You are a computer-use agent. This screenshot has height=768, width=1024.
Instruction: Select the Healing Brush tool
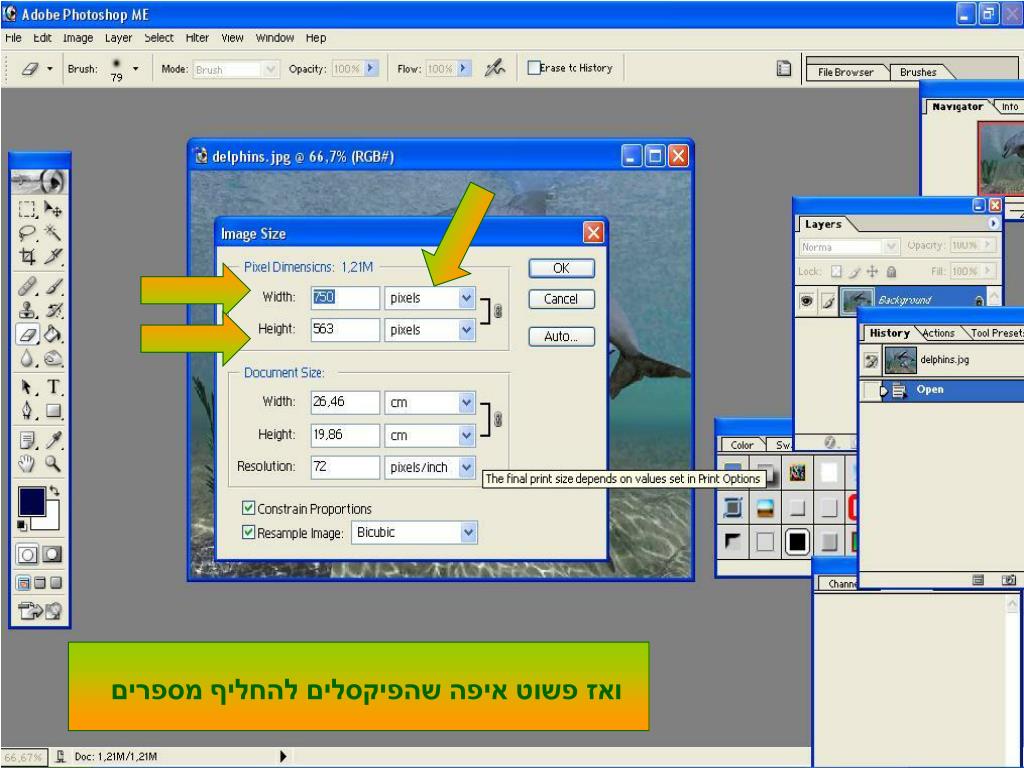(27, 286)
